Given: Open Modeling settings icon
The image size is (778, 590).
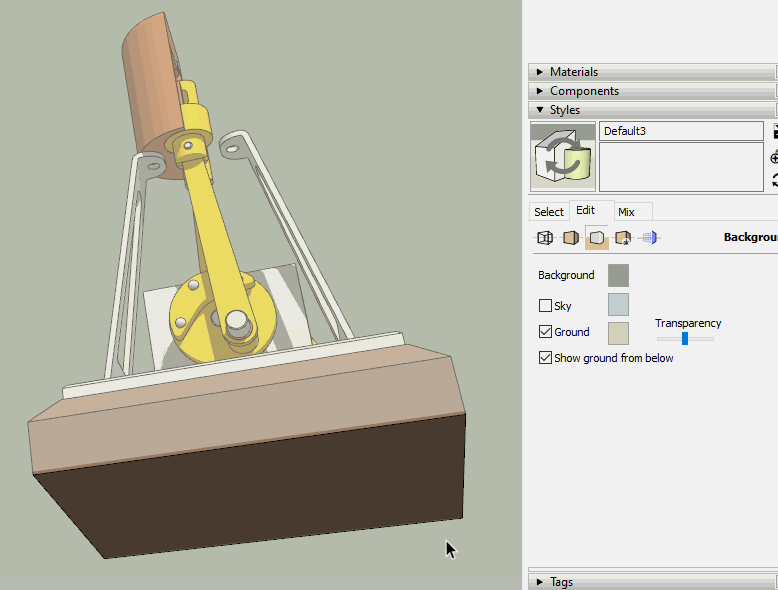Looking at the screenshot, I should click(649, 238).
